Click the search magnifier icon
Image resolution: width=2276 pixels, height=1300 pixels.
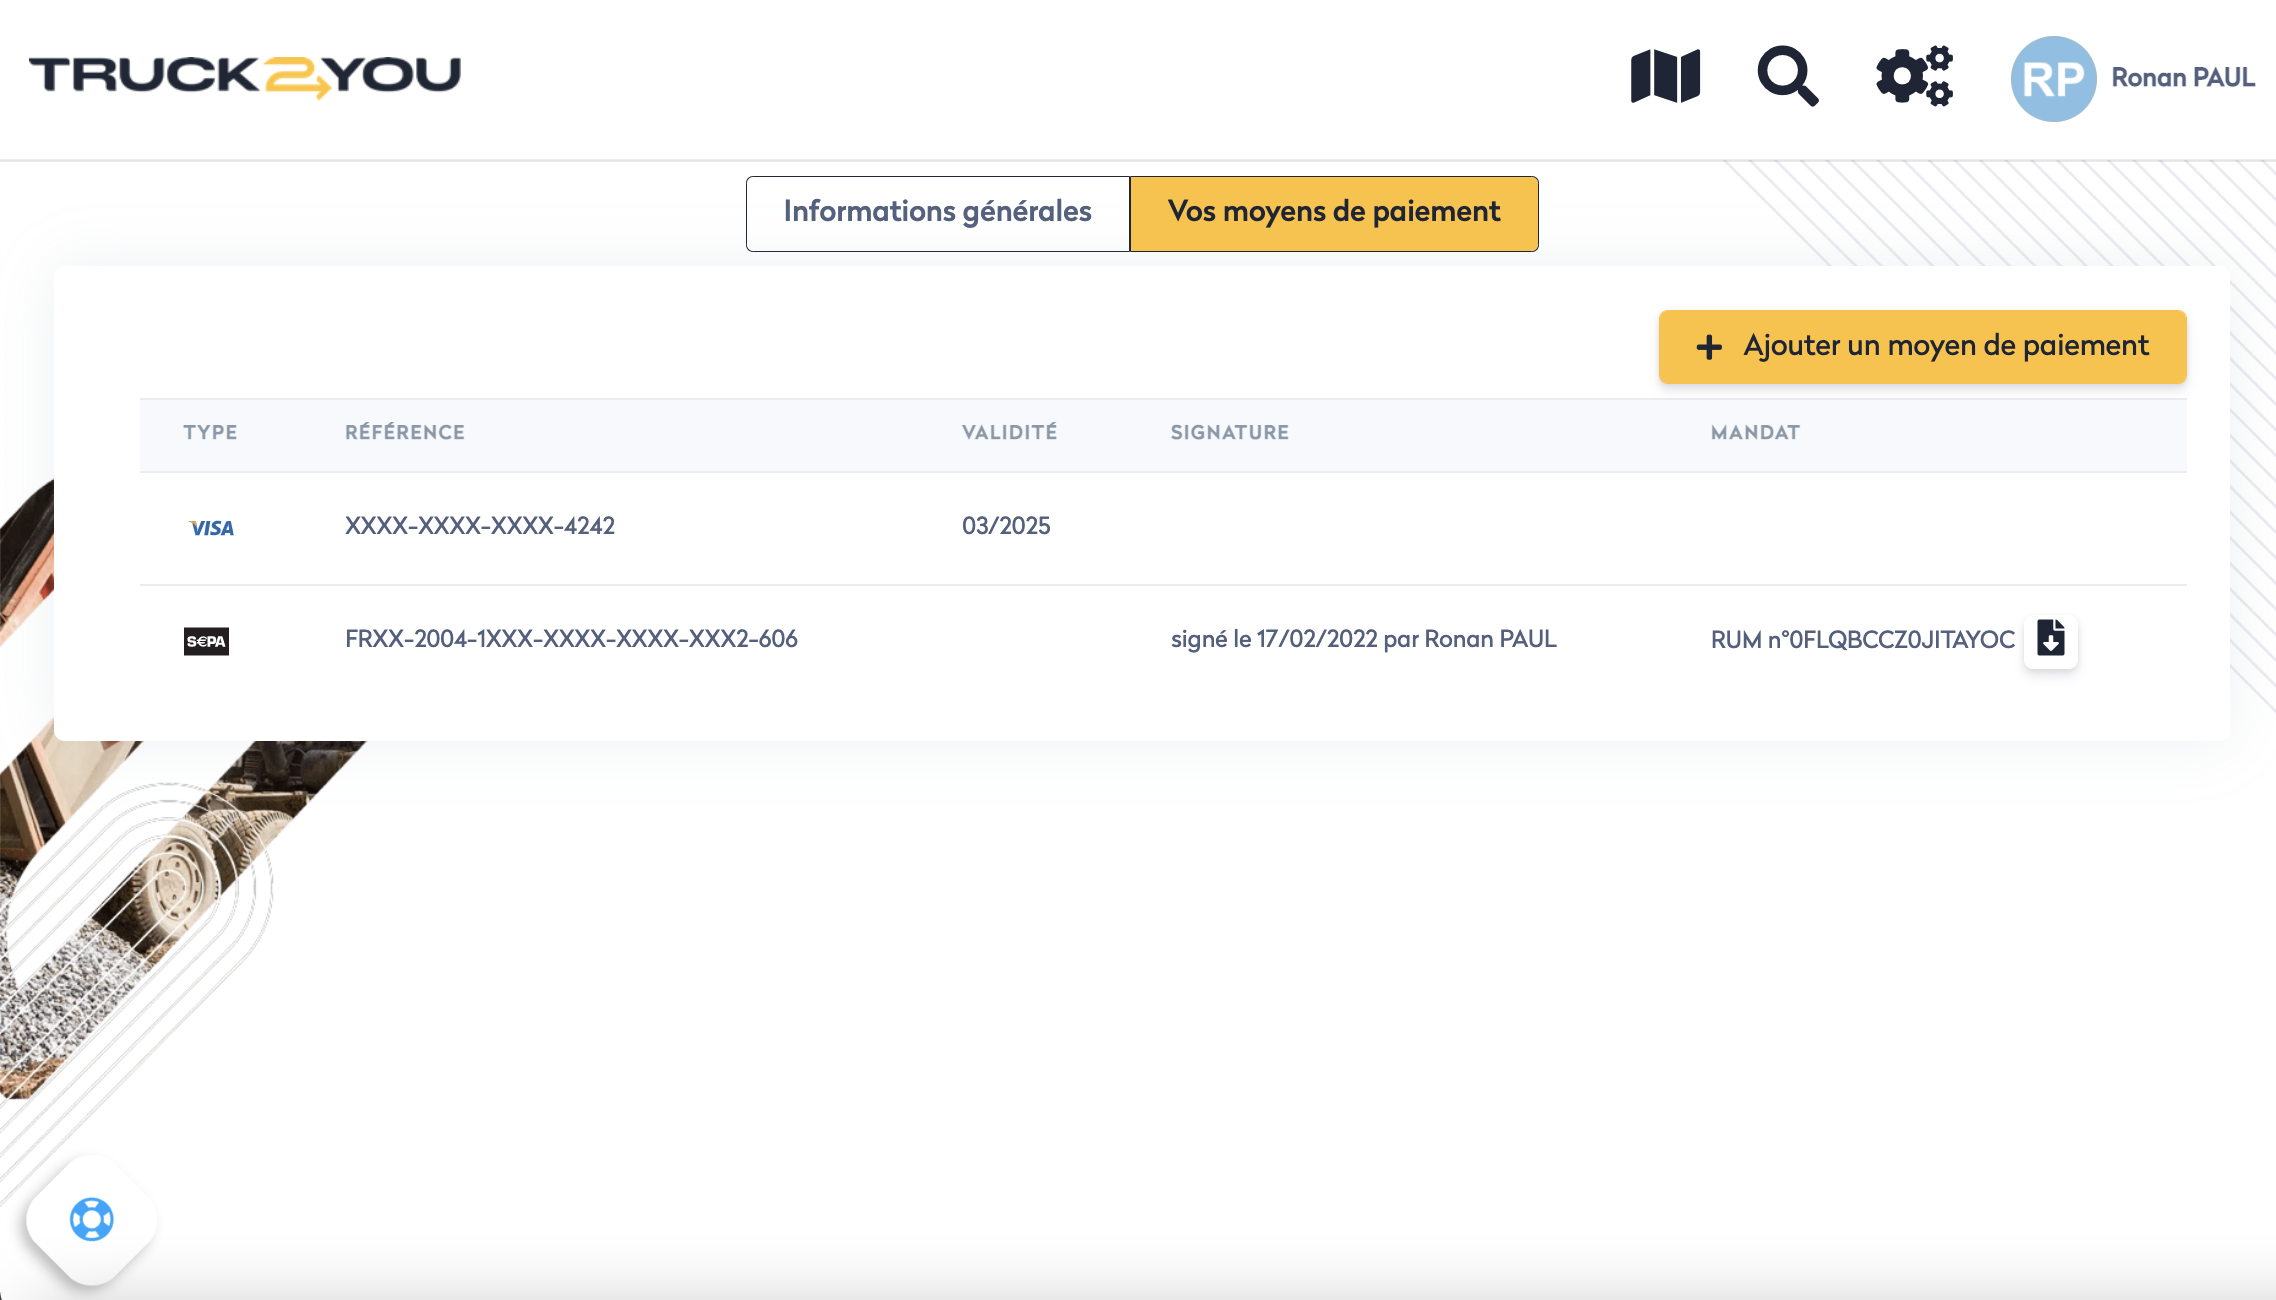pos(1787,76)
